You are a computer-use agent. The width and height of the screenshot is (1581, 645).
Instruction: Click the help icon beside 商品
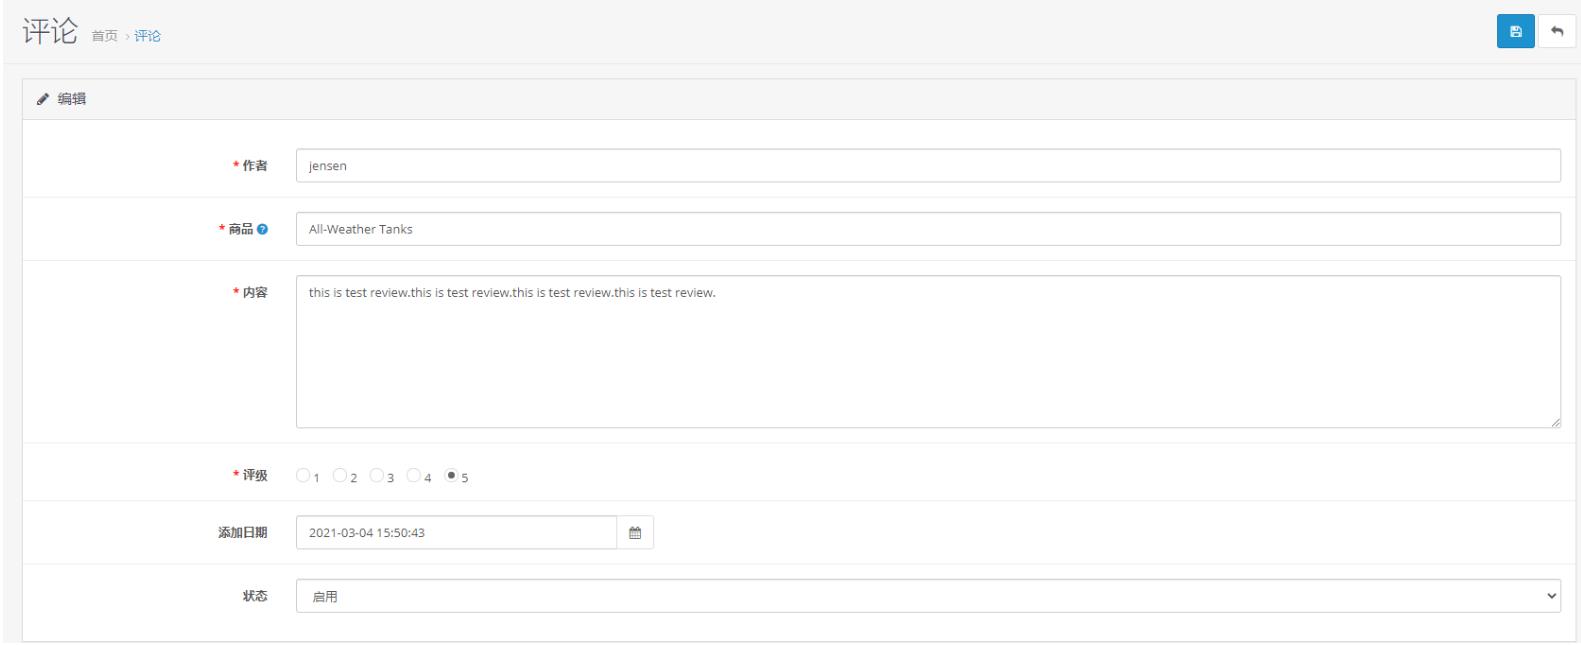click(x=262, y=229)
